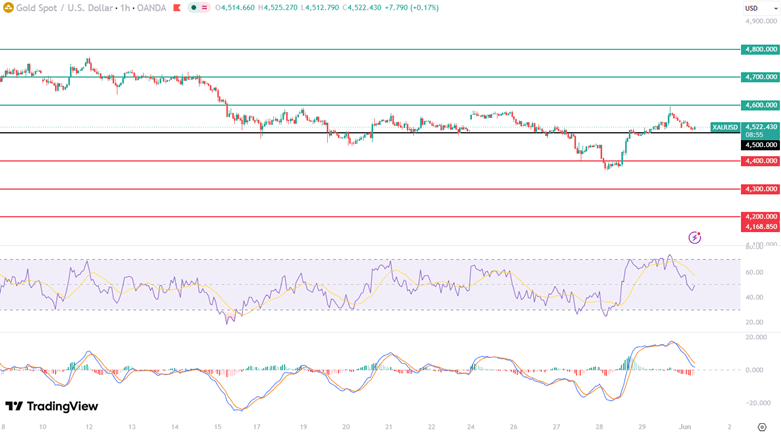Screen dimensions: 781x435
Task: Select the 4,600.000 price level label
Action: (x=760, y=105)
